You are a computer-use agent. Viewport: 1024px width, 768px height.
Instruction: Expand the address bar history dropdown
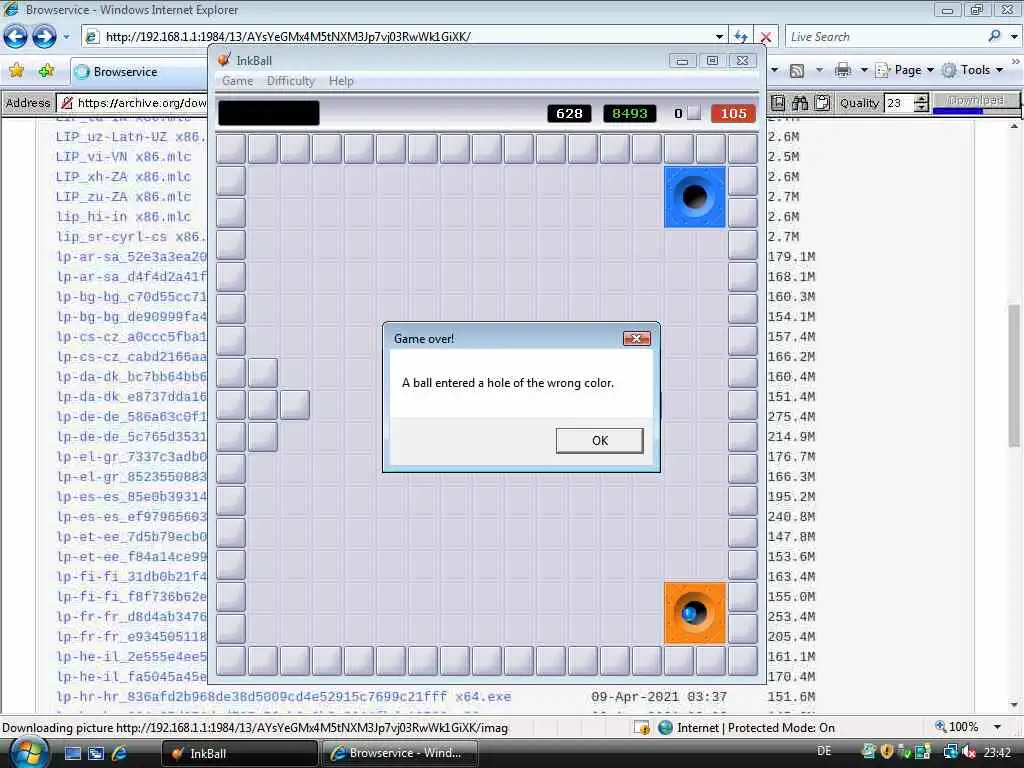point(719,37)
